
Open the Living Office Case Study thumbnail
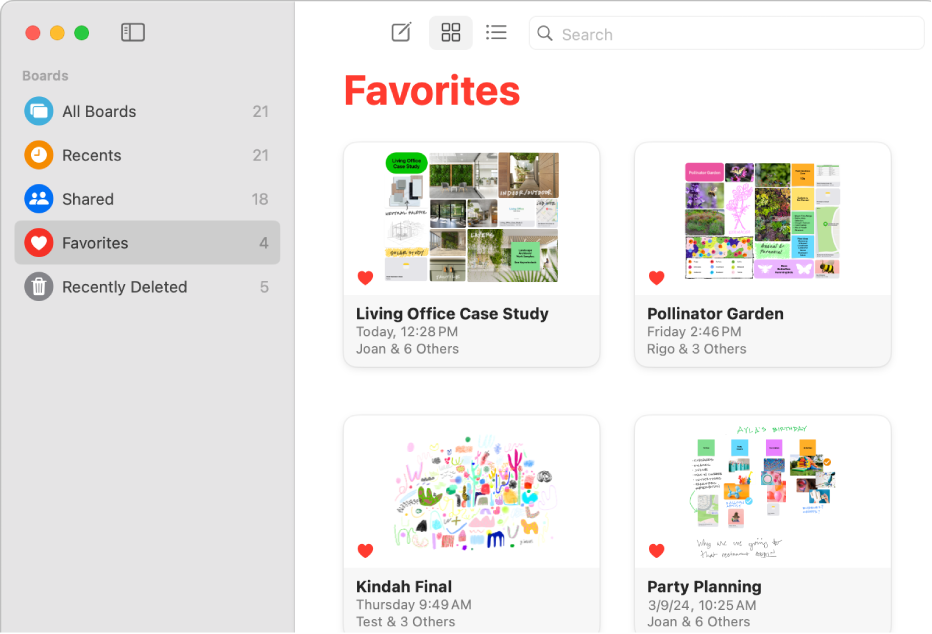tap(472, 217)
